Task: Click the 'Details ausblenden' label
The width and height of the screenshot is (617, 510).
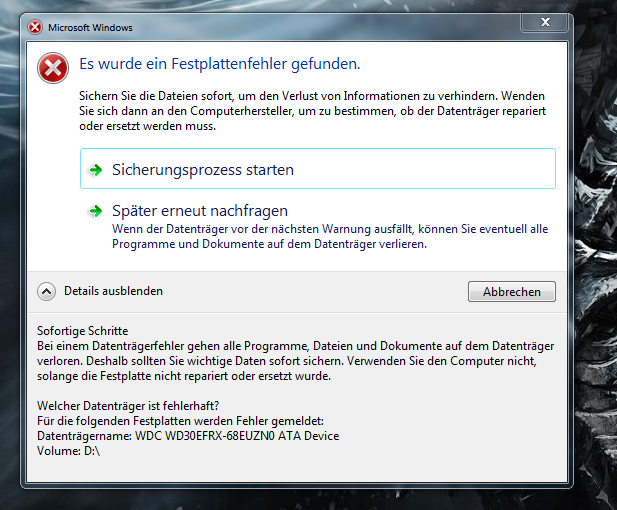Action: (x=113, y=291)
